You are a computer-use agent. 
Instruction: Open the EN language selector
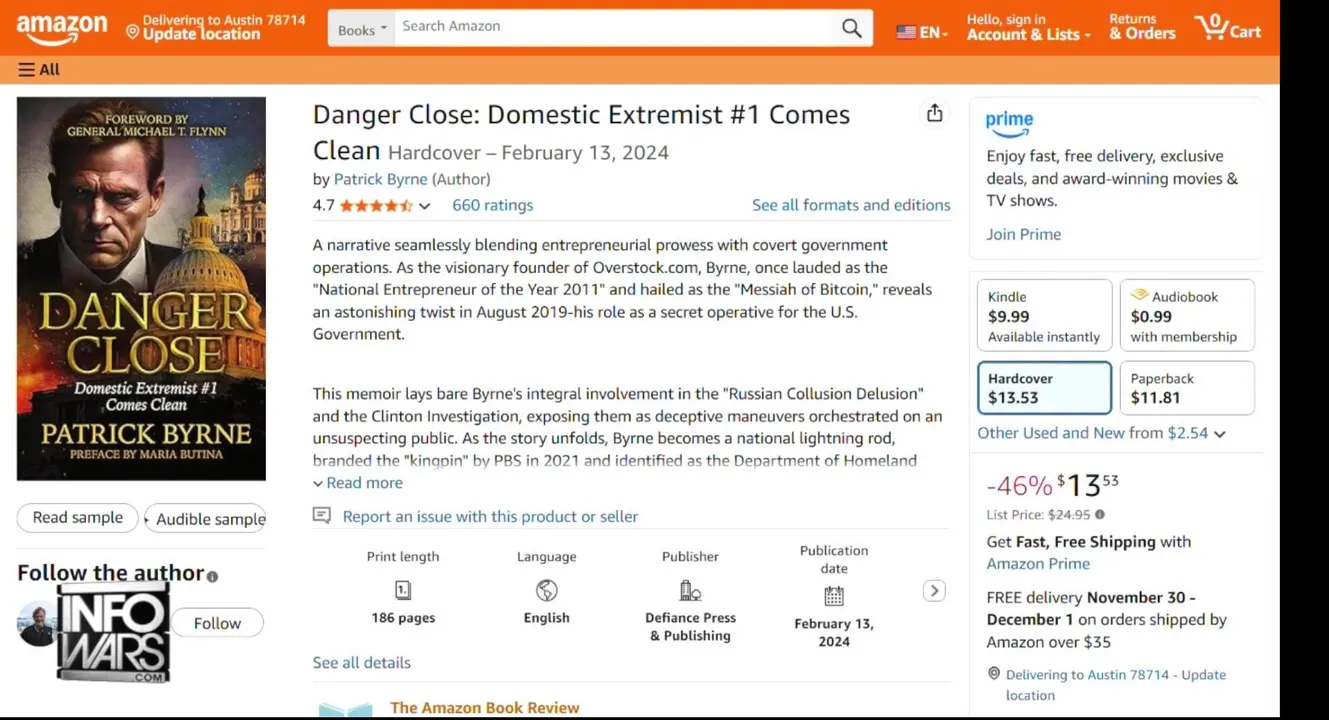pos(922,32)
